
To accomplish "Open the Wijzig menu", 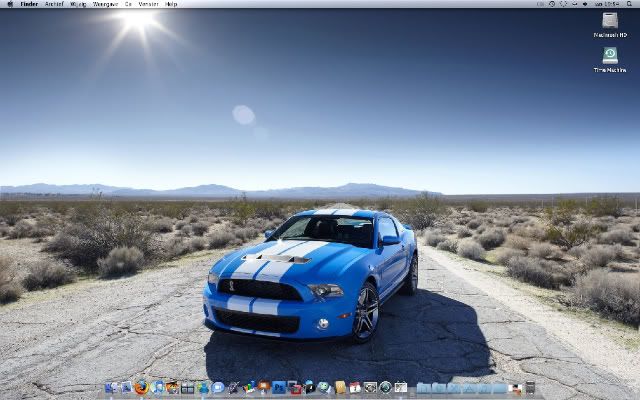I will (x=78, y=4).
